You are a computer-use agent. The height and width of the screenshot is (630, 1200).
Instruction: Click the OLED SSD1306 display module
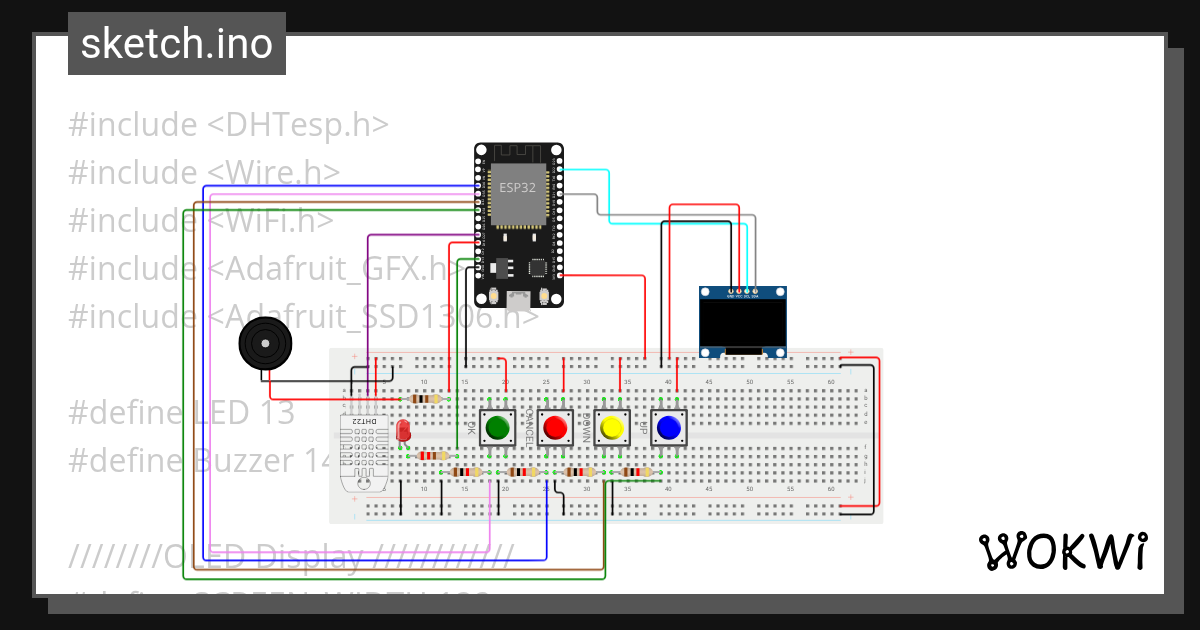point(741,320)
